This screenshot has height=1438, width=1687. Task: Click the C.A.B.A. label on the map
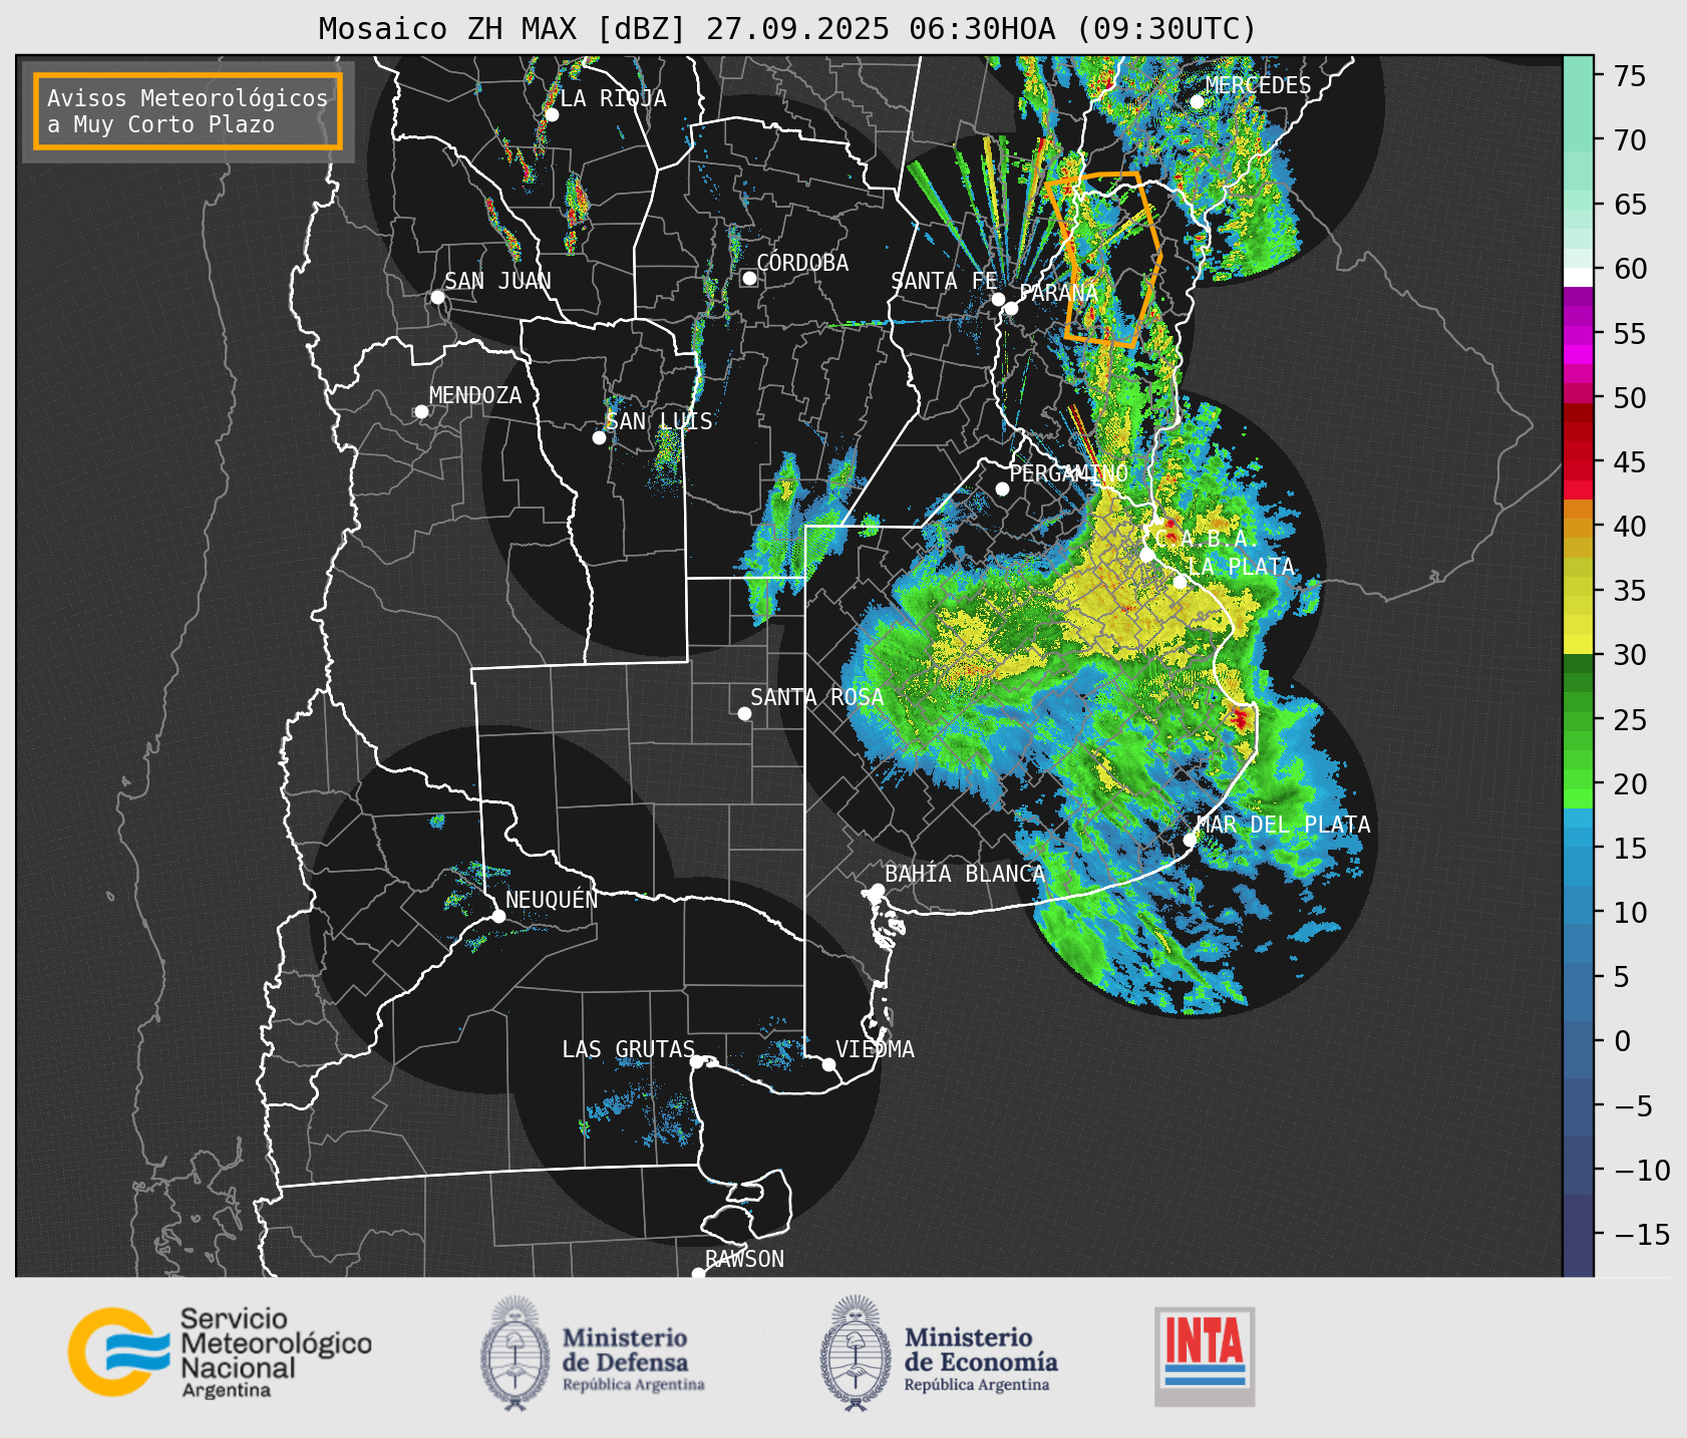[x=1207, y=539]
